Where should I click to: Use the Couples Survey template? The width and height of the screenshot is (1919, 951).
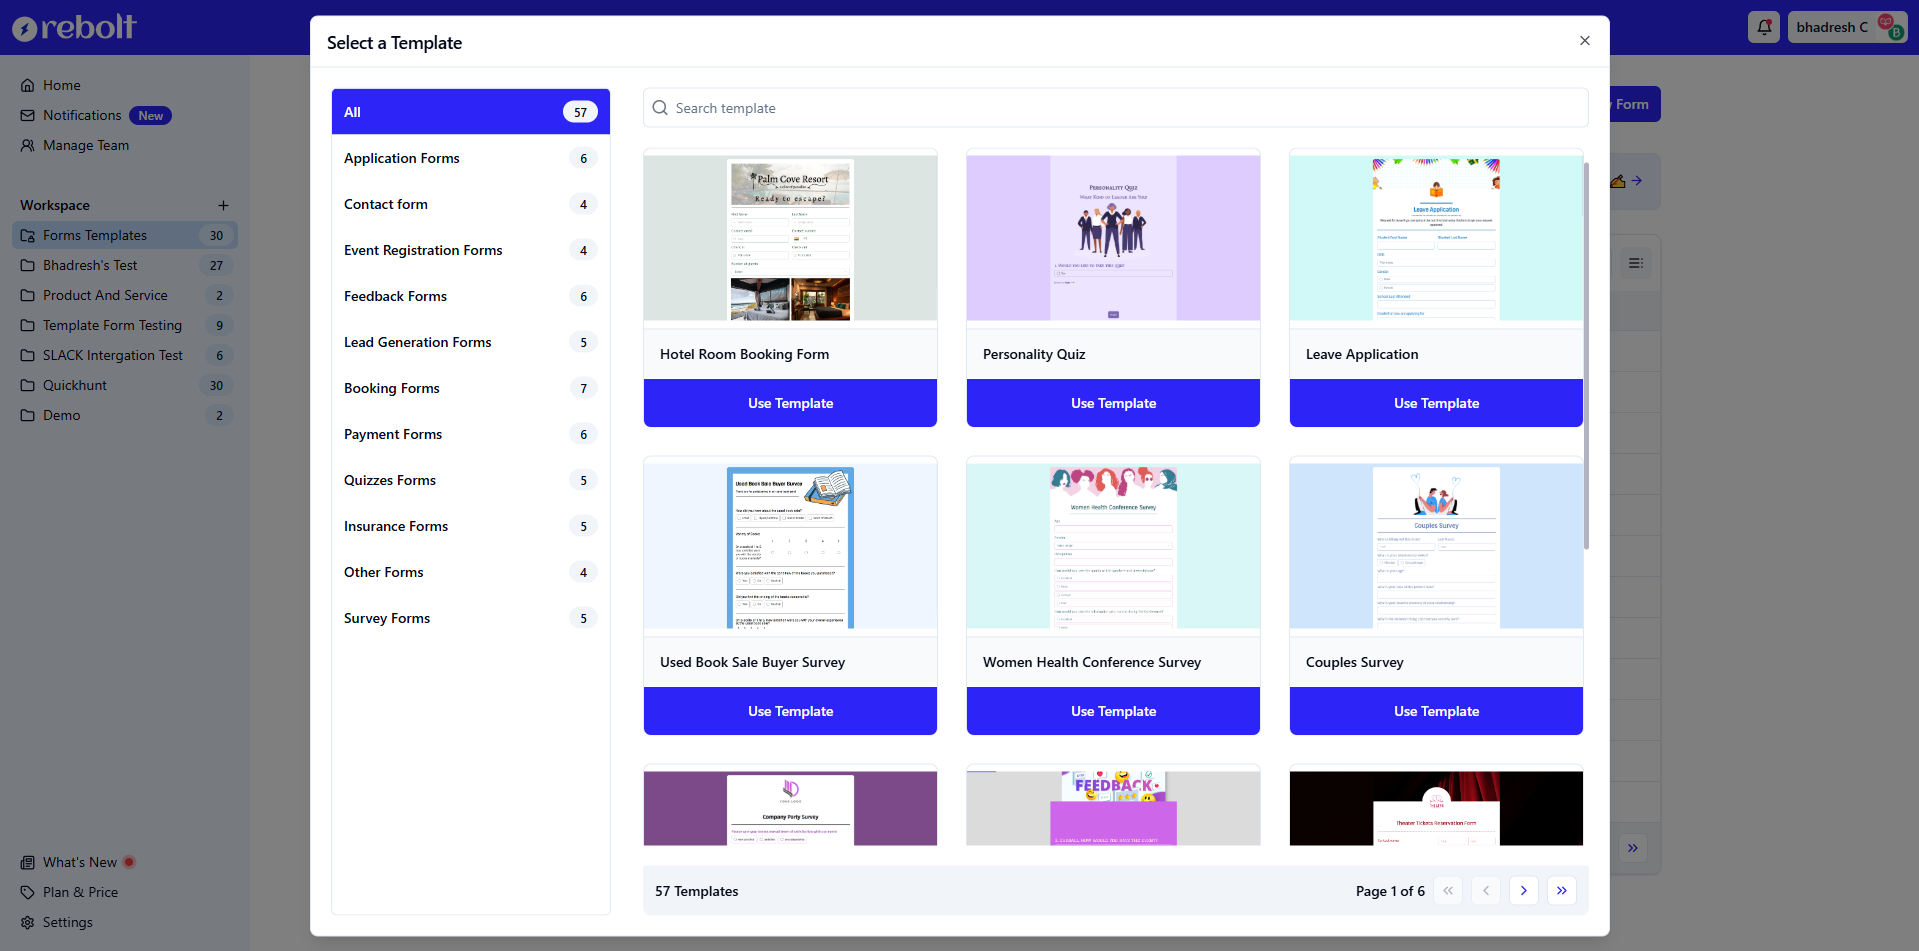(x=1436, y=711)
